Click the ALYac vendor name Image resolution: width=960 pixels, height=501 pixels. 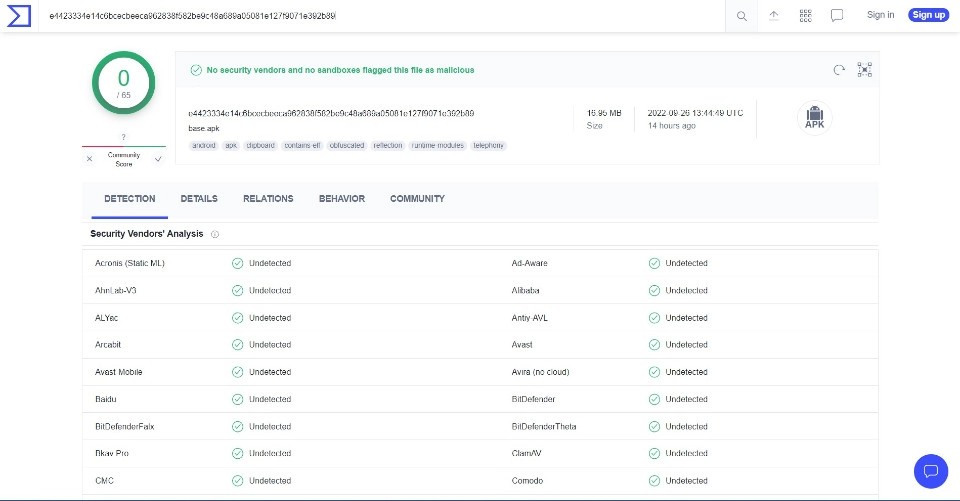tap(107, 318)
